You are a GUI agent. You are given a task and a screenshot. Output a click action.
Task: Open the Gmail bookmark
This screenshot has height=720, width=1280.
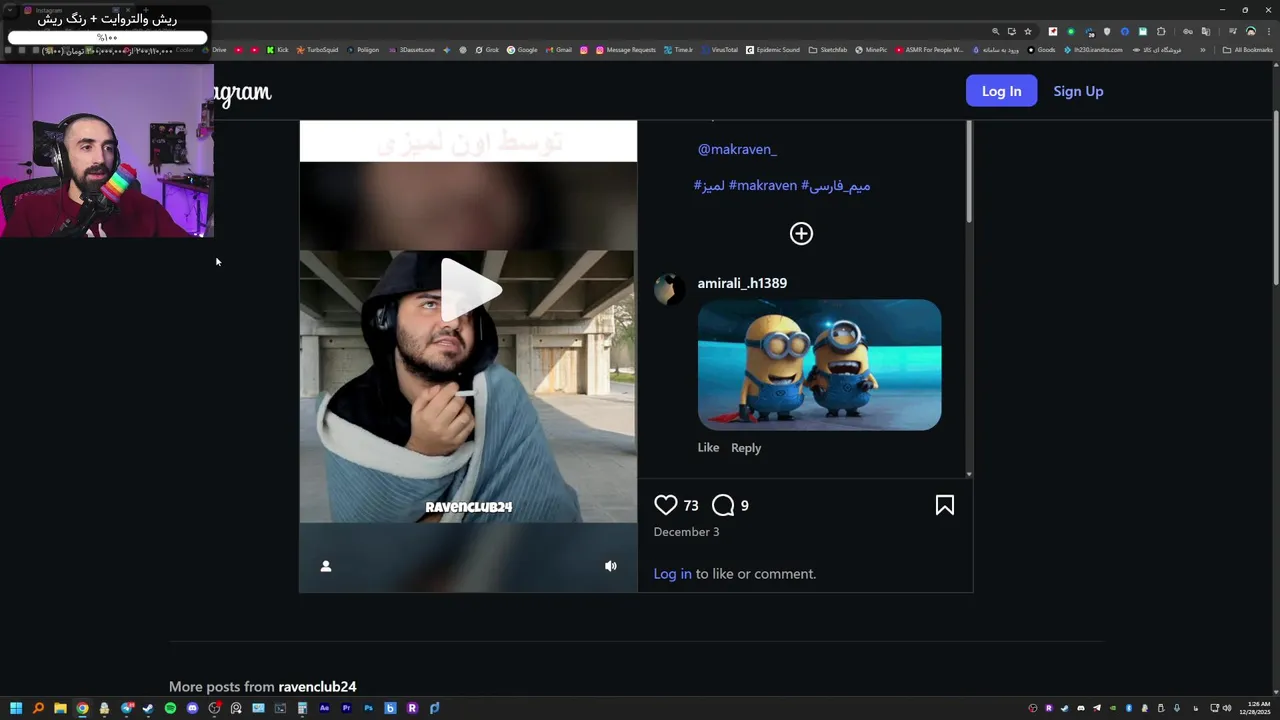point(560,50)
